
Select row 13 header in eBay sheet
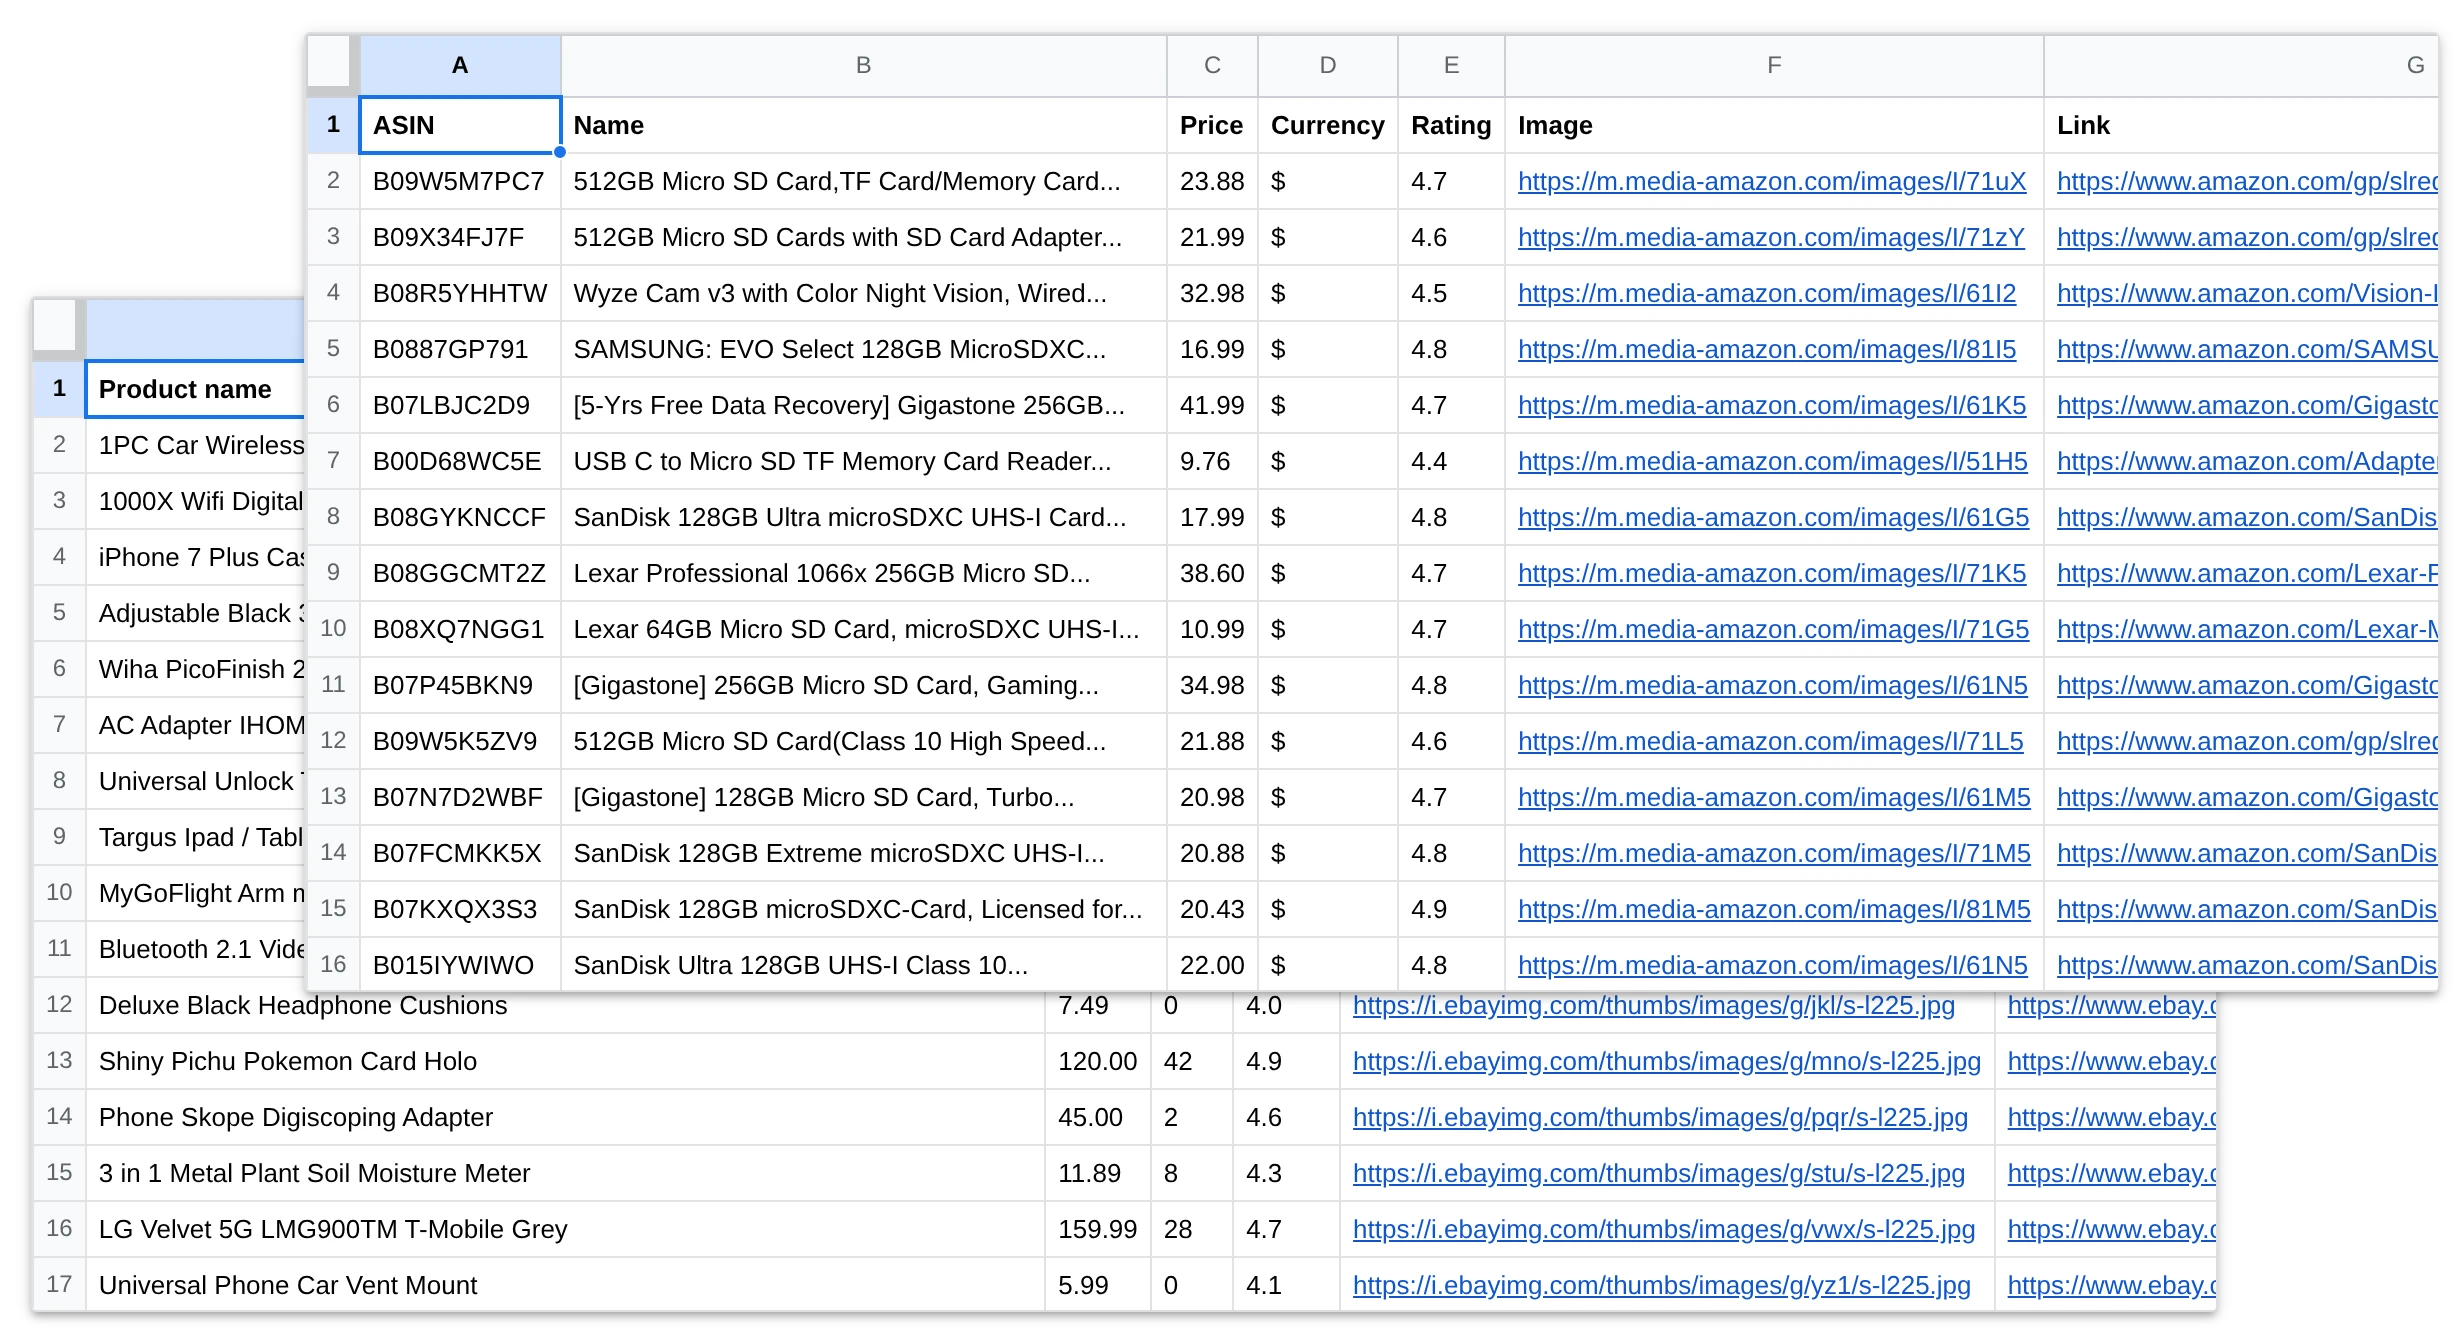click(x=59, y=1061)
